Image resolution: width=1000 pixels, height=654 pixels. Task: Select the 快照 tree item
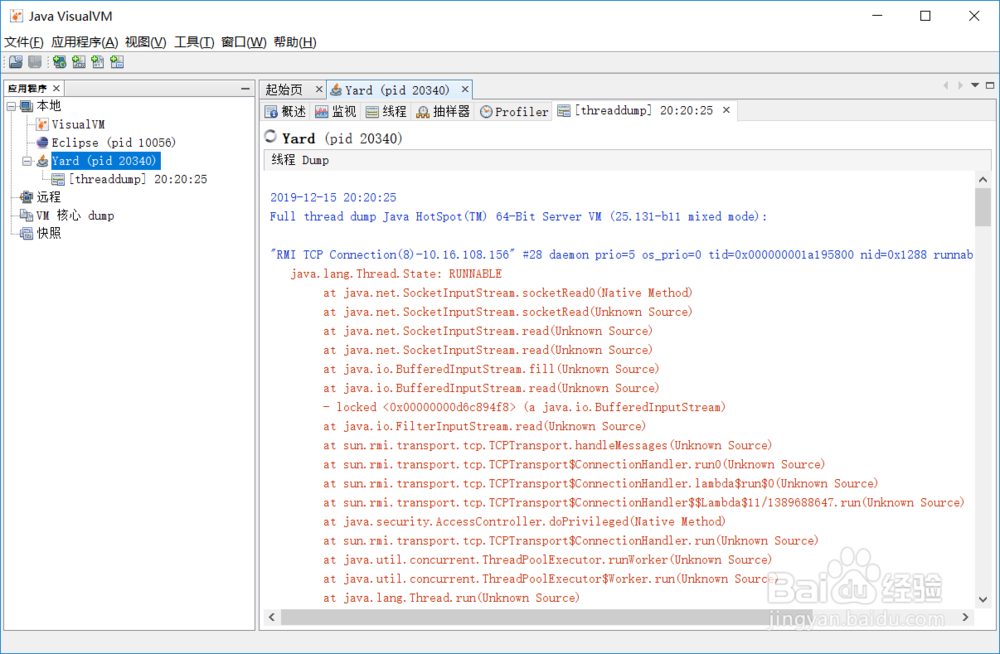tap(48, 234)
